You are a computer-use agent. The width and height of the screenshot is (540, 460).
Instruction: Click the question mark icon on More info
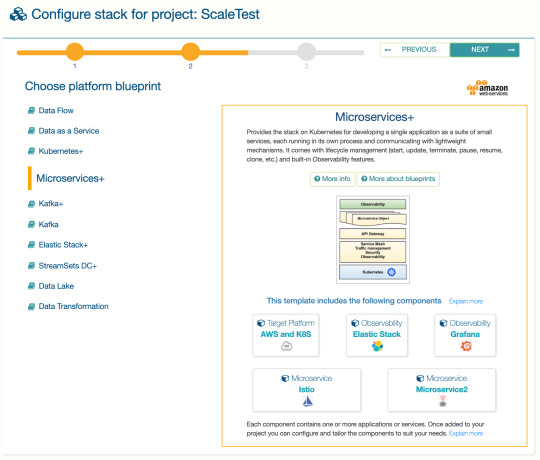tap(317, 179)
